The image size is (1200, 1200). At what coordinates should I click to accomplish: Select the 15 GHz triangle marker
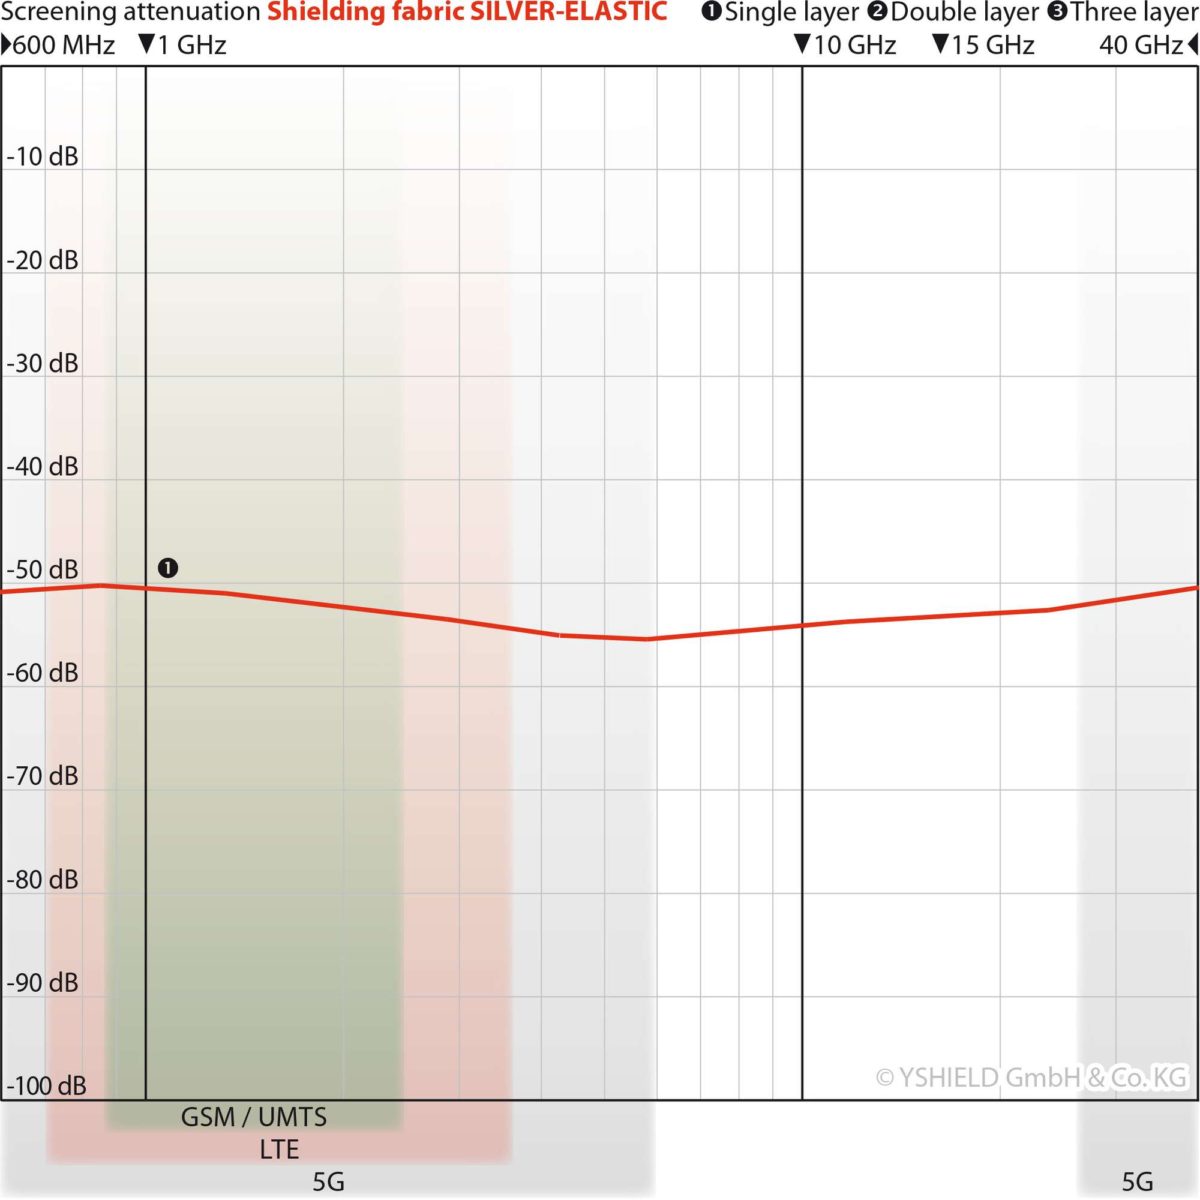pos(940,45)
